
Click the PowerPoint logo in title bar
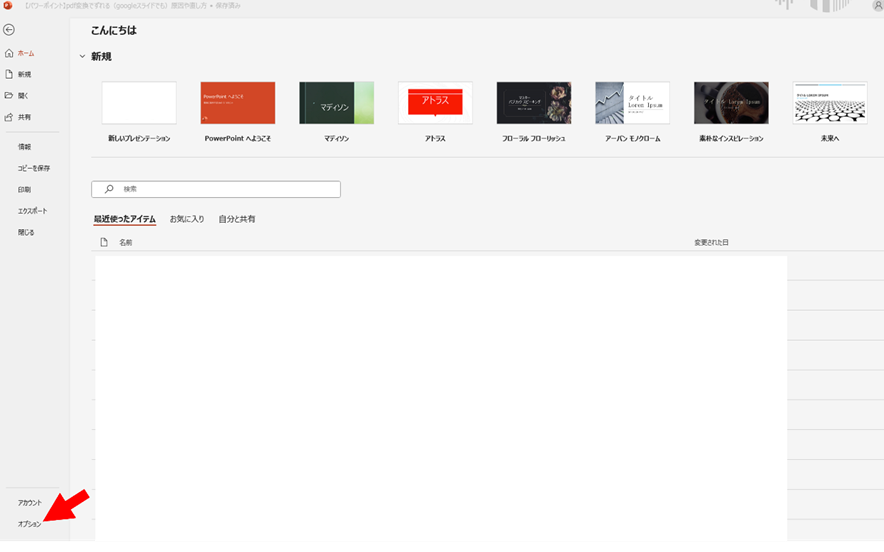click(7, 6)
